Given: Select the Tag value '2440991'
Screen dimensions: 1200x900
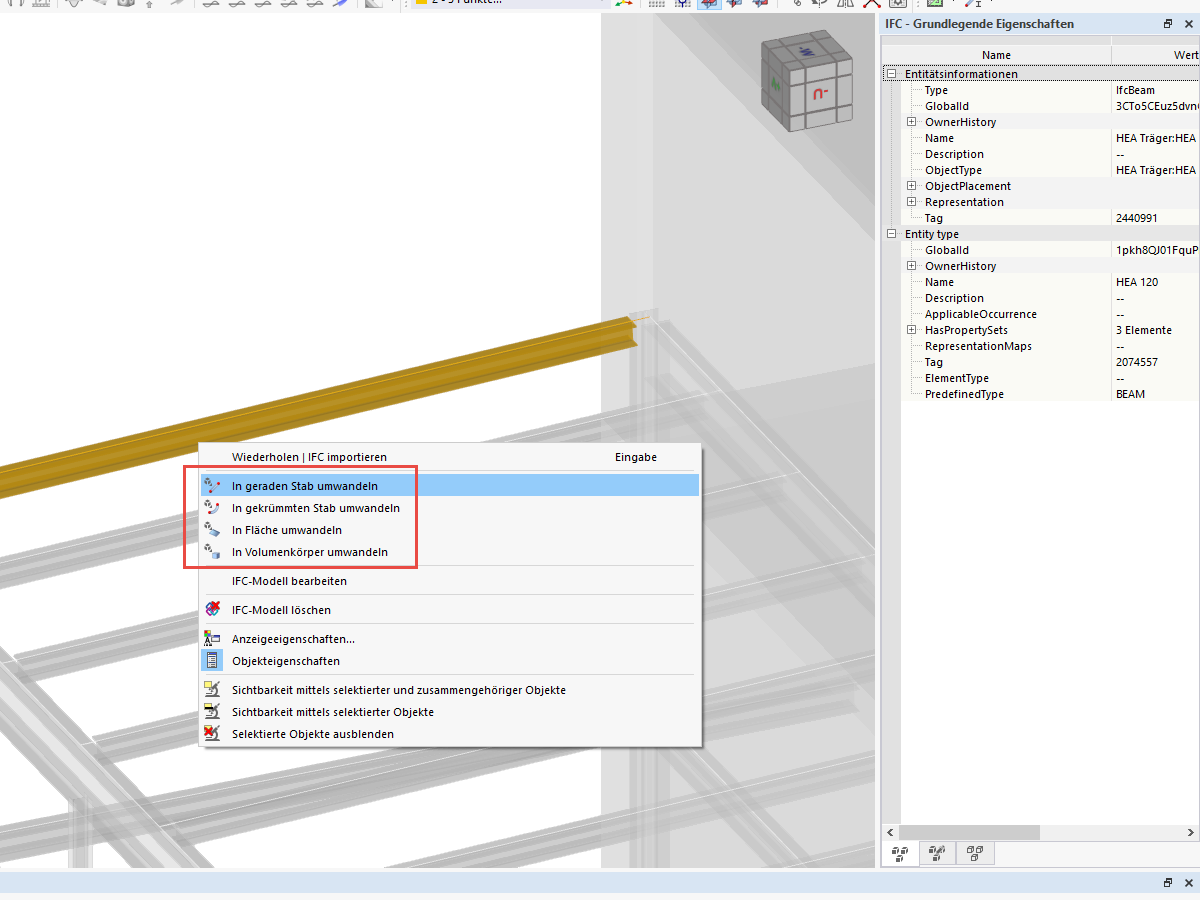Looking at the screenshot, I should [x=1137, y=218].
